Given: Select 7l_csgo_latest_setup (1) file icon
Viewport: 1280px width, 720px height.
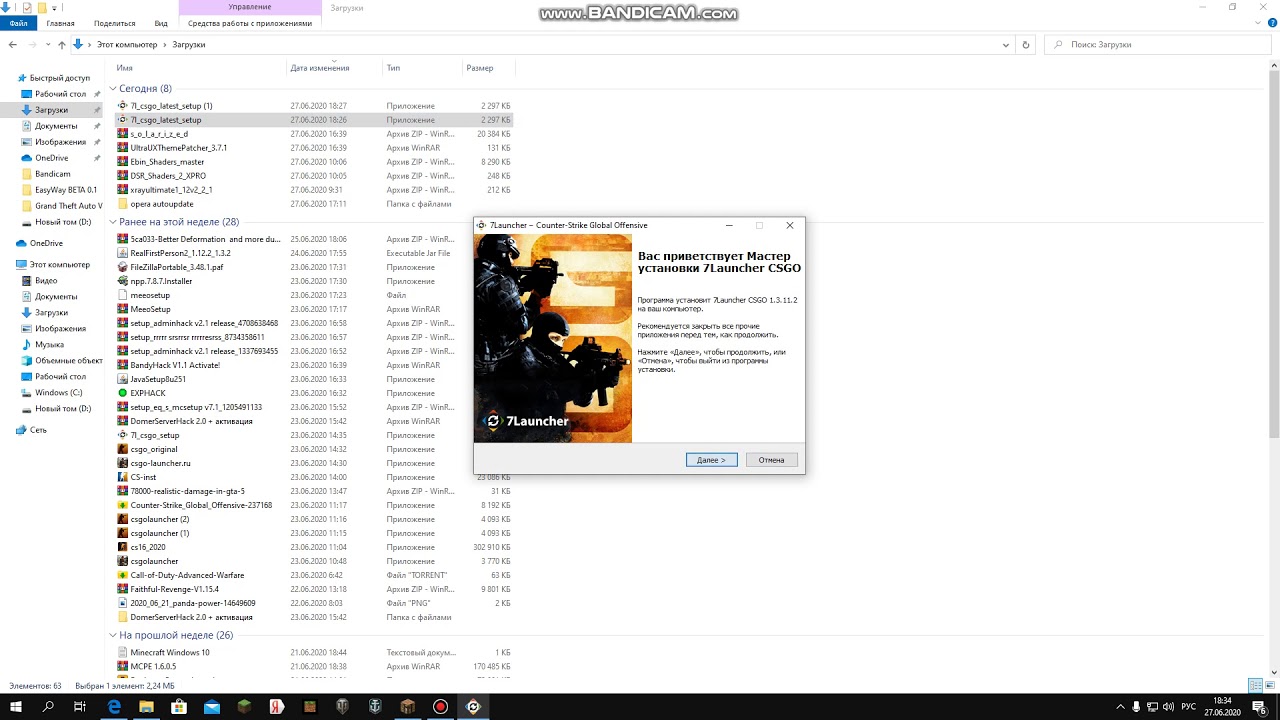Looking at the screenshot, I should tap(123, 106).
